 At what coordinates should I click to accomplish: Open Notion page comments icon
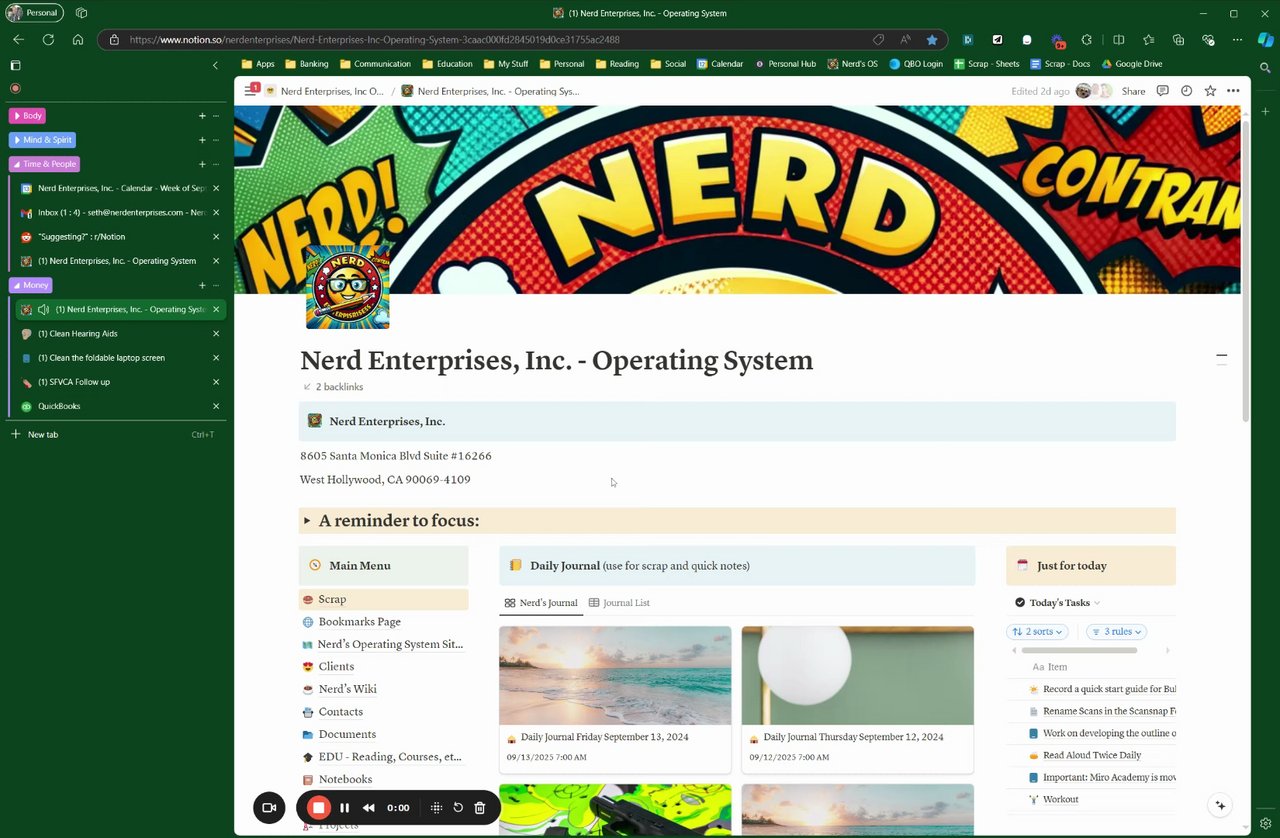pyautogui.click(x=1162, y=91)
